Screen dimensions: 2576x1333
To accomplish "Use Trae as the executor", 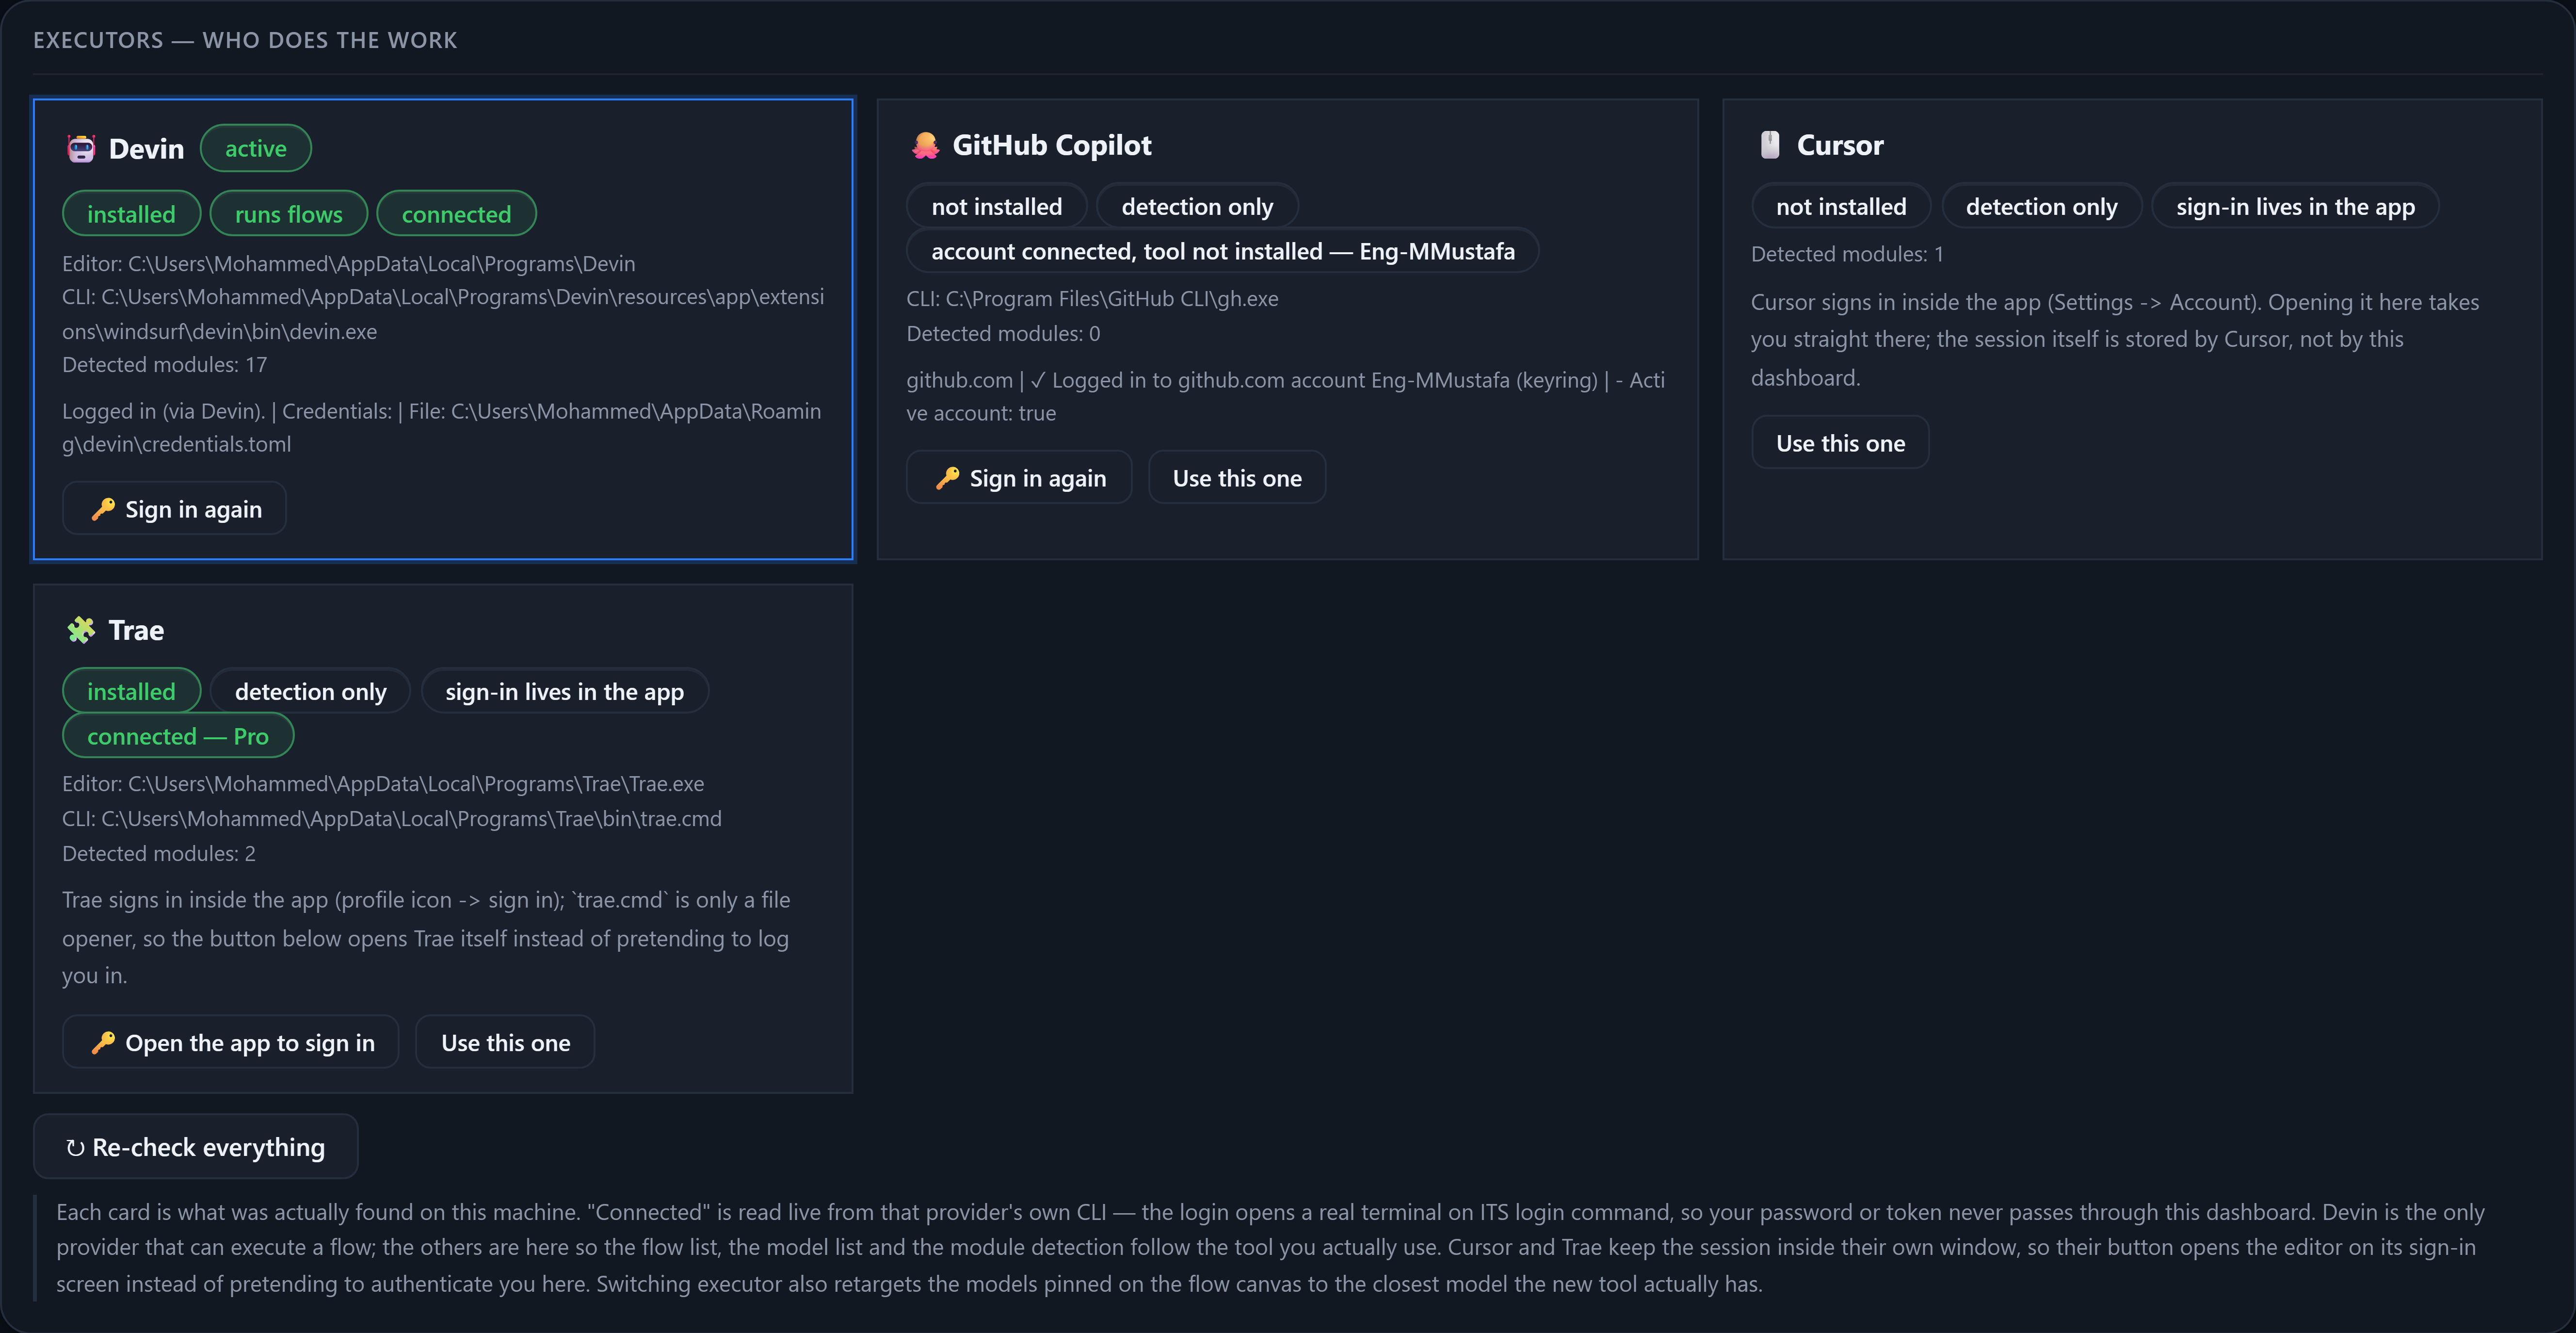I will click(x=505, y=1042).
